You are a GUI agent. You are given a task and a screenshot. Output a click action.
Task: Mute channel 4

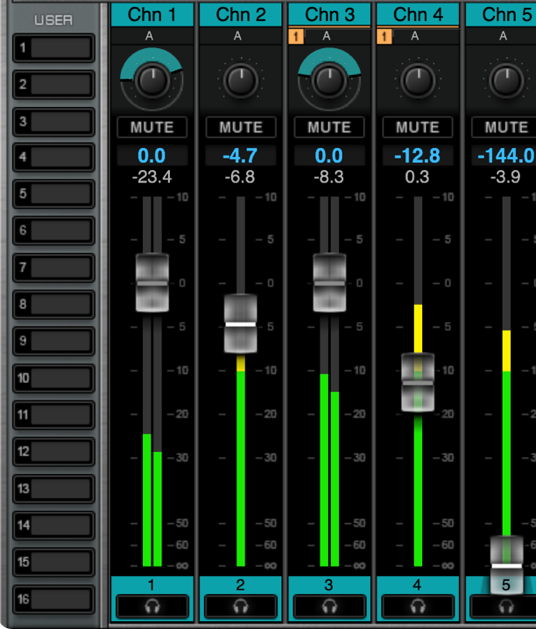point(418,127)
